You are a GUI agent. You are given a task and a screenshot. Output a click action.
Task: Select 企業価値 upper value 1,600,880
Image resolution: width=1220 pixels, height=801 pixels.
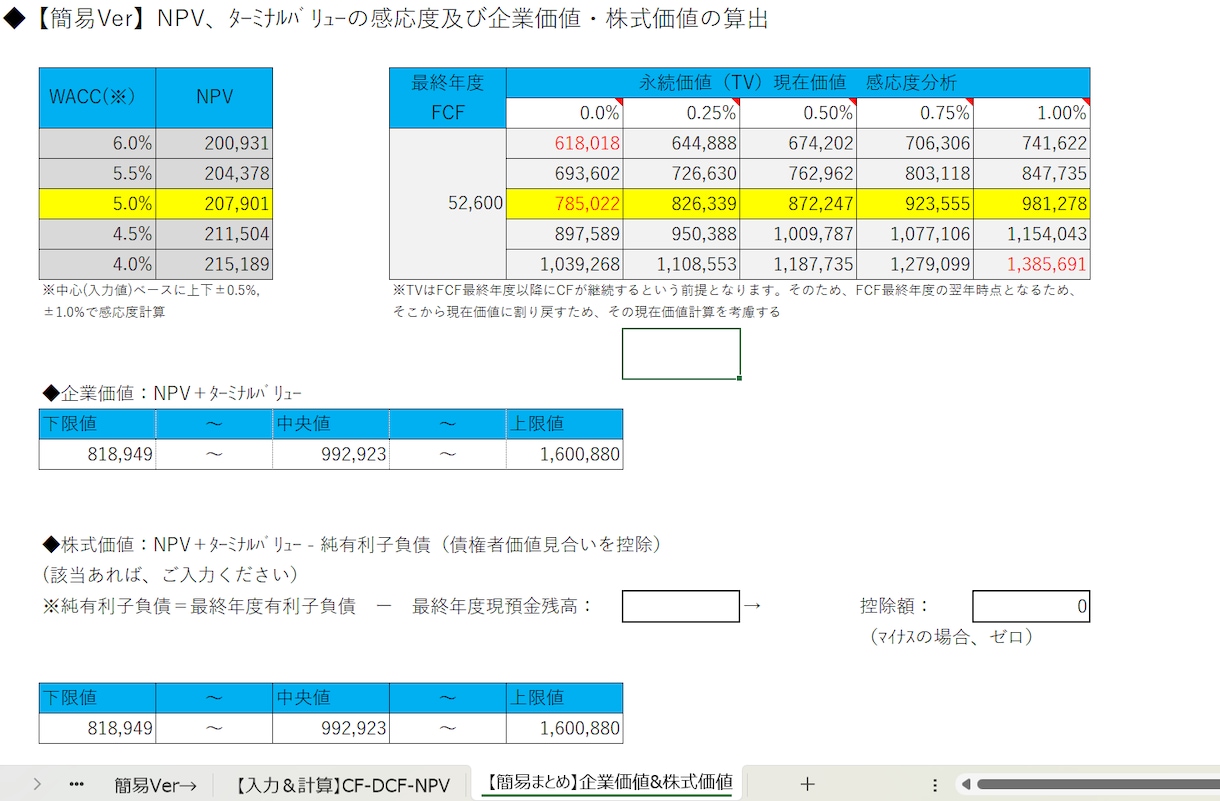pyautogui.click(x=565, y=454)
